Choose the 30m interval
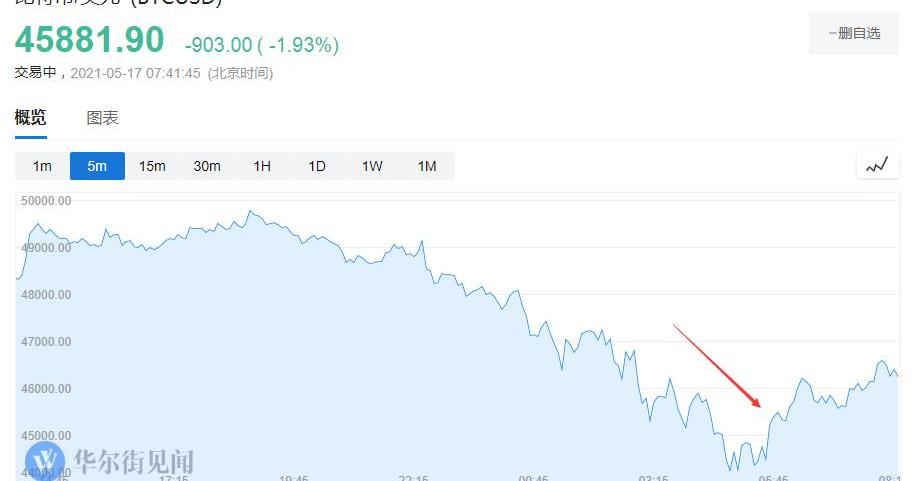The width and height of the screenshot is (923, 481). pyautogui.click(x=207, y=166)
